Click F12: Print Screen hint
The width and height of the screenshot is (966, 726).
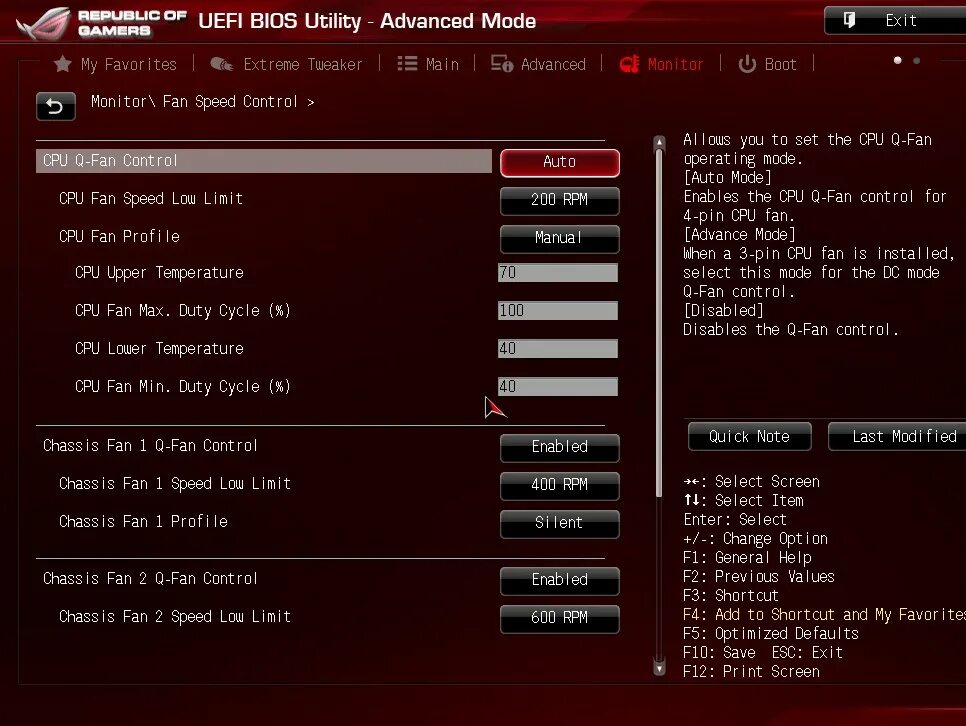(752, 672)
